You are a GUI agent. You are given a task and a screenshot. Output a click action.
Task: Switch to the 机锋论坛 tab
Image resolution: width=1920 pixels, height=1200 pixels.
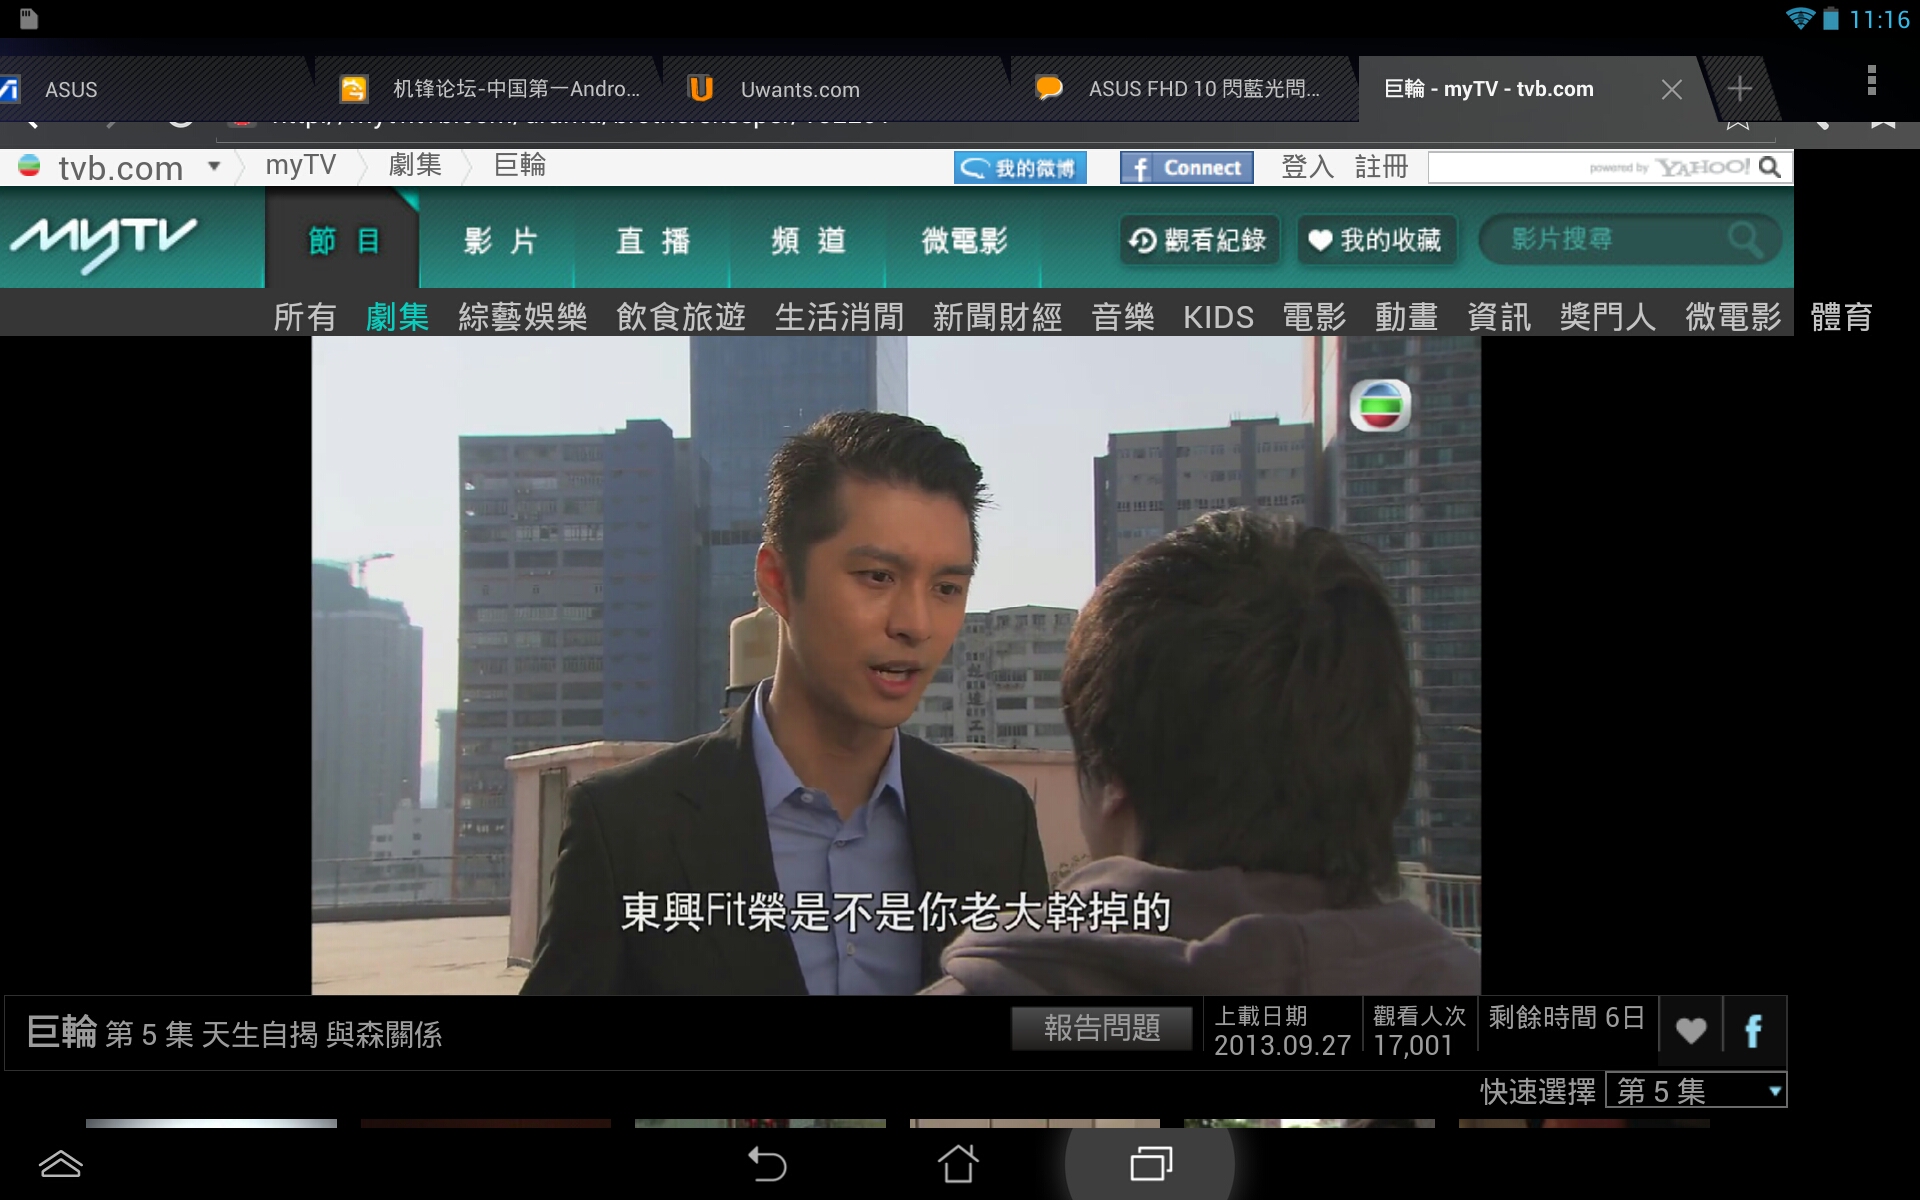tap(490, 89)
